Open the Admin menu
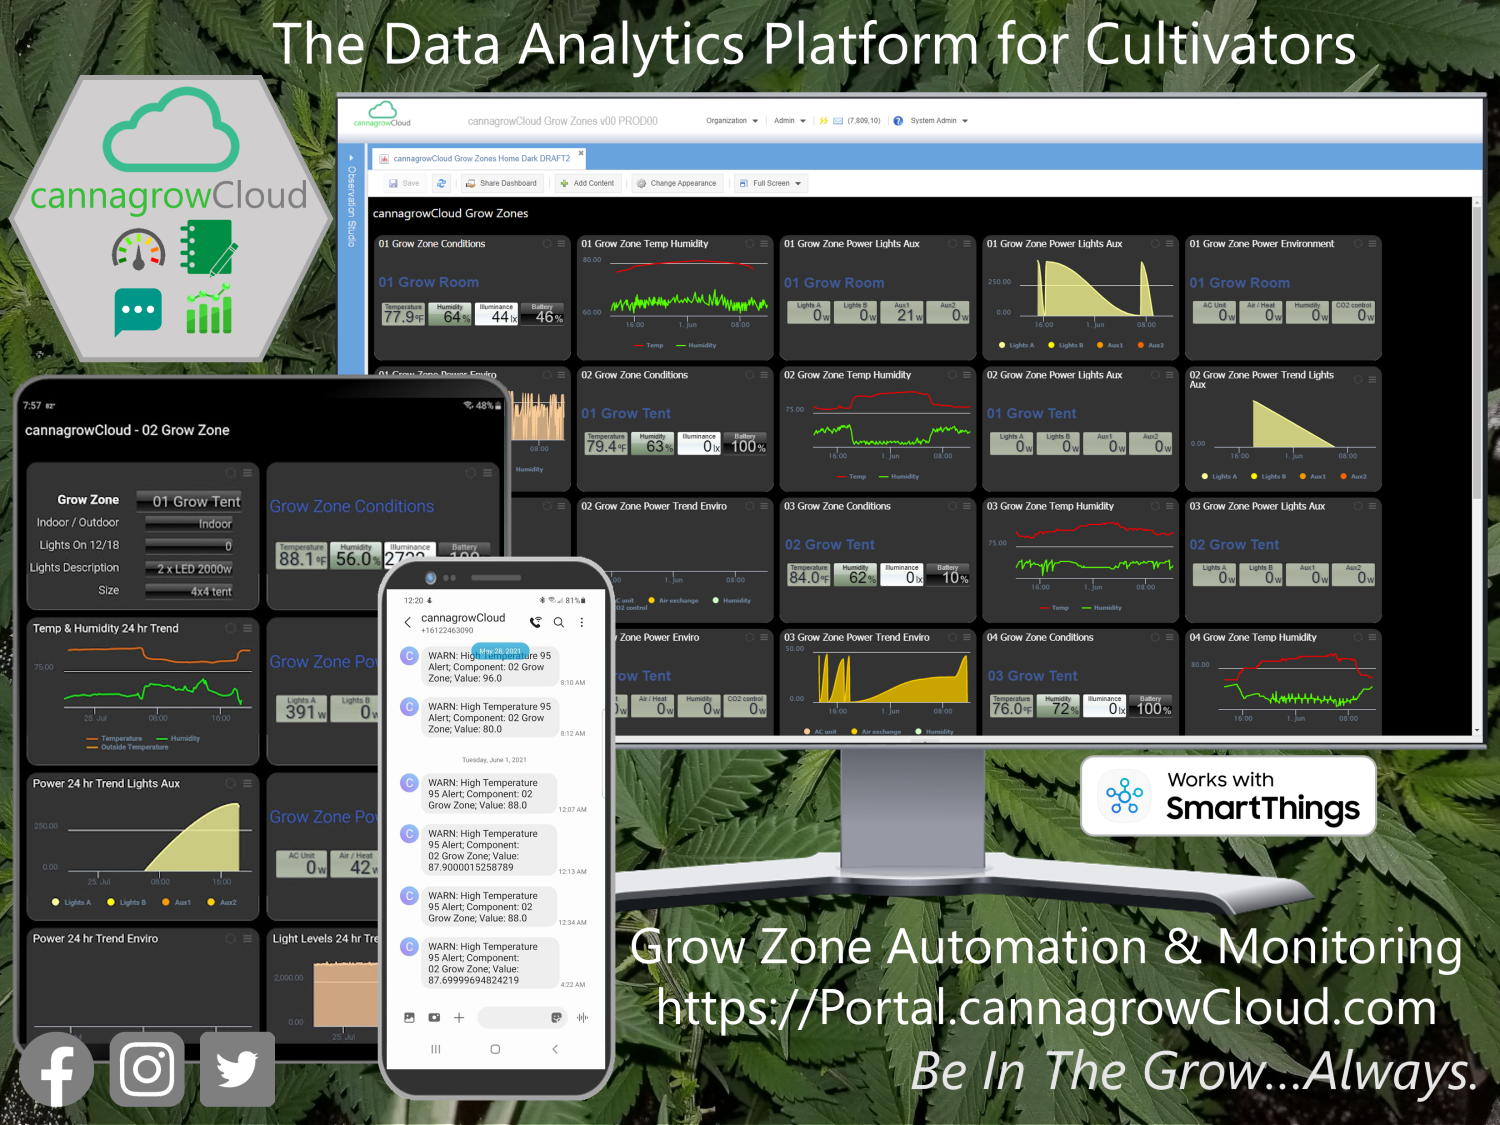Viewport: 1500px width, 1125px height. point(789,121)
